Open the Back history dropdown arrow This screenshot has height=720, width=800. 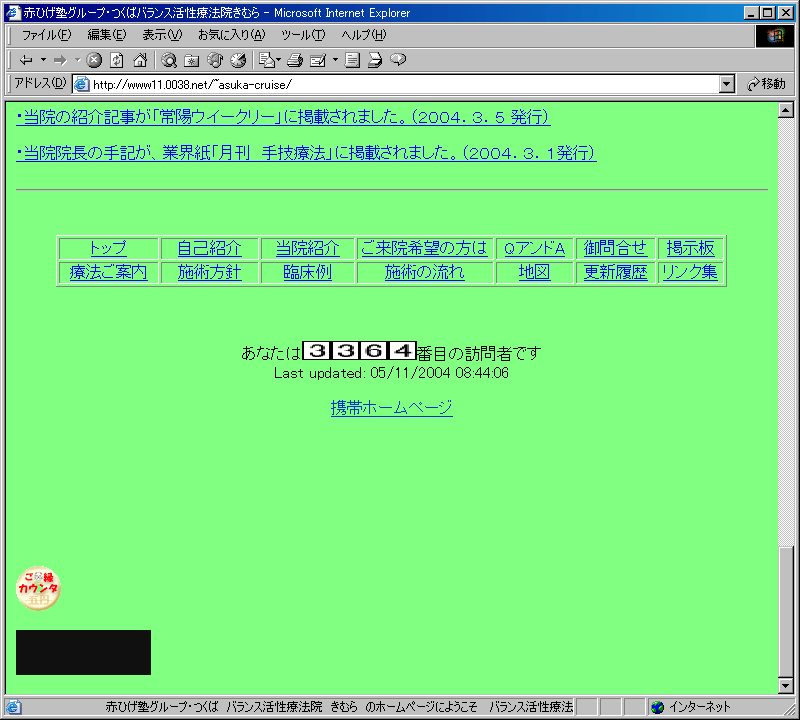pos(43,60)
